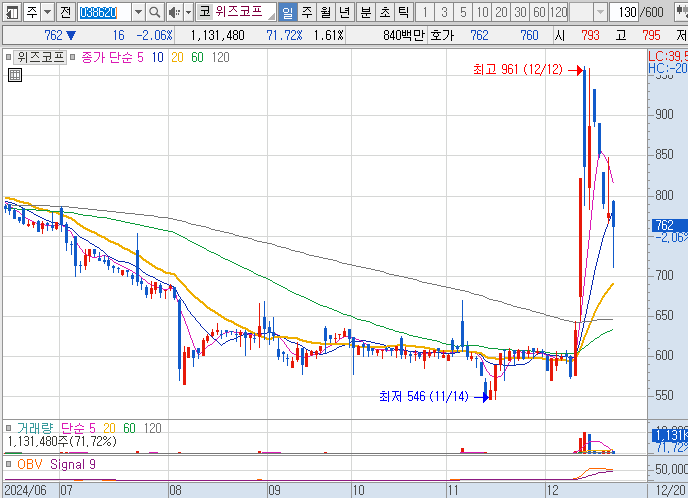Switch to the 주 weekly period tab
Image resolution: width=688 pixels, height=498 pixels.
(x=307, y=12)
